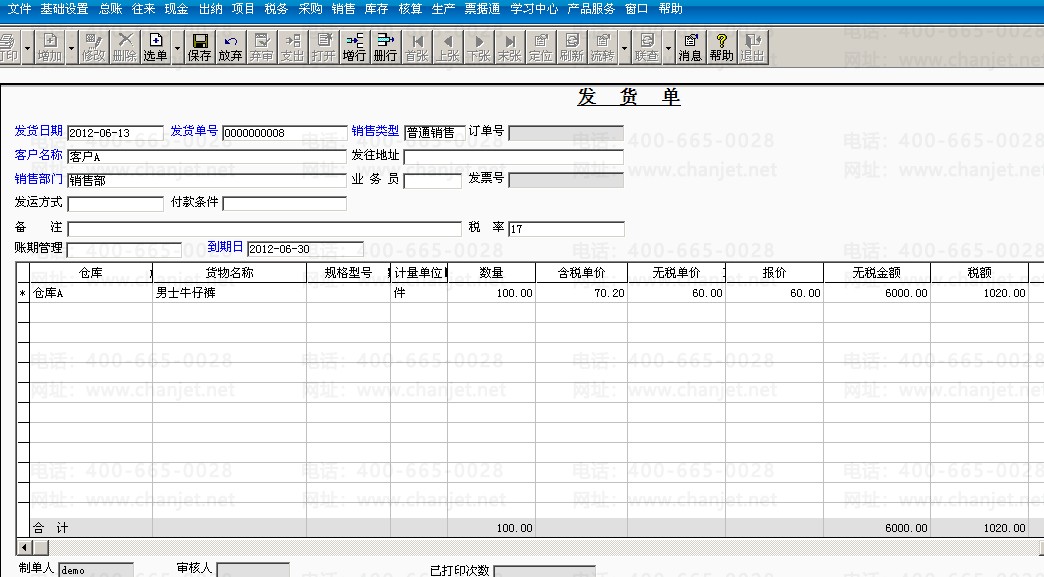Open the 文件 menu
Image resolution: width=1044 pixels, height=577 pixels.
pyautogui.click(x=19, y=9)
